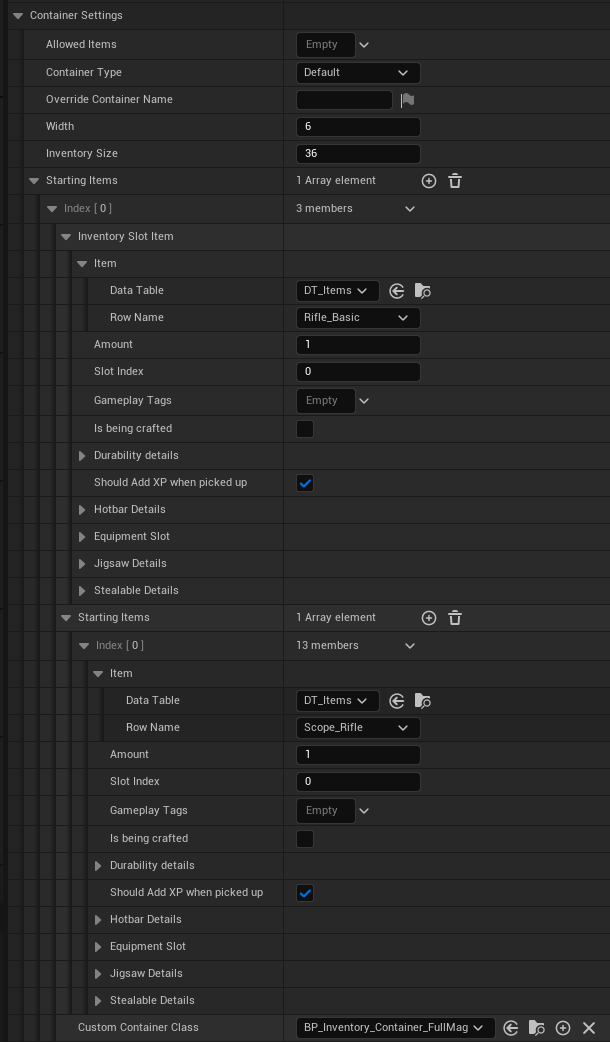Collapse the outer Starting Items array

click(x=34, y=181)
